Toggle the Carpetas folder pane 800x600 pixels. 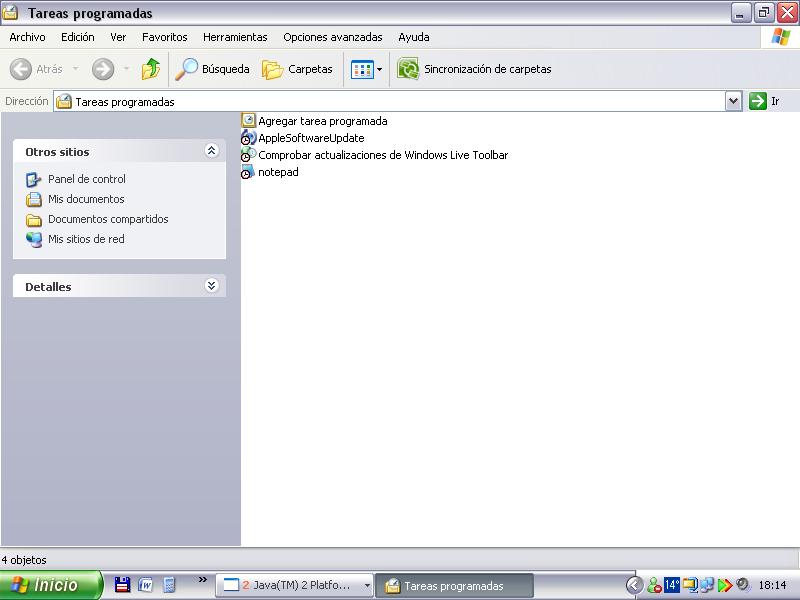(x=297, y=69)
